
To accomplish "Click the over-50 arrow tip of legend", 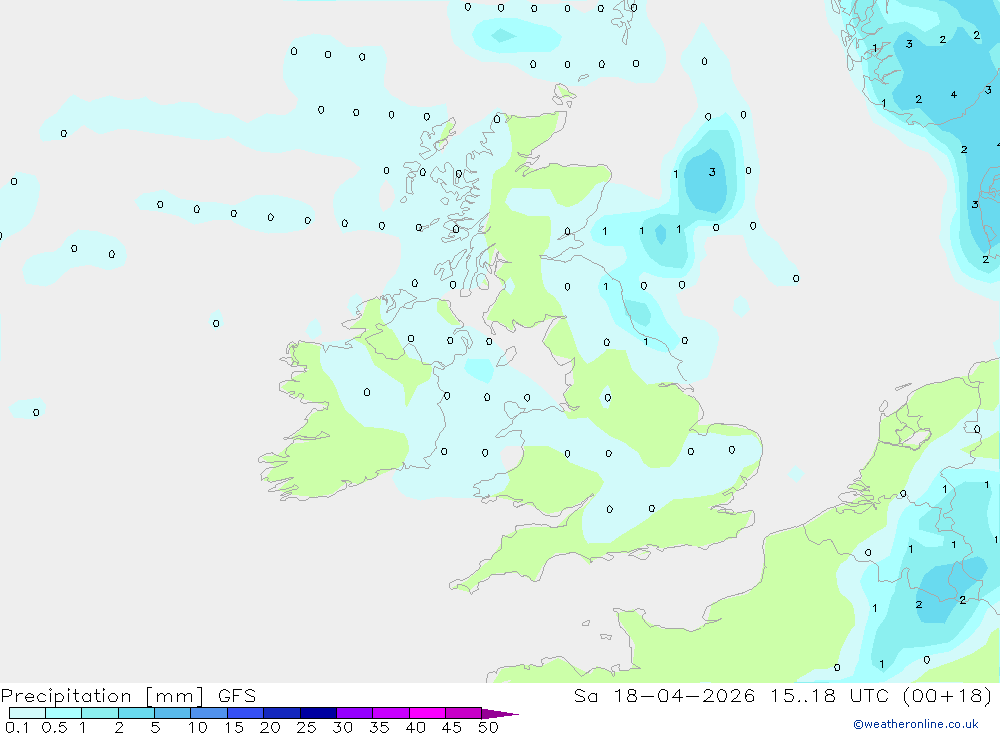I will click(x=499, y=713).
